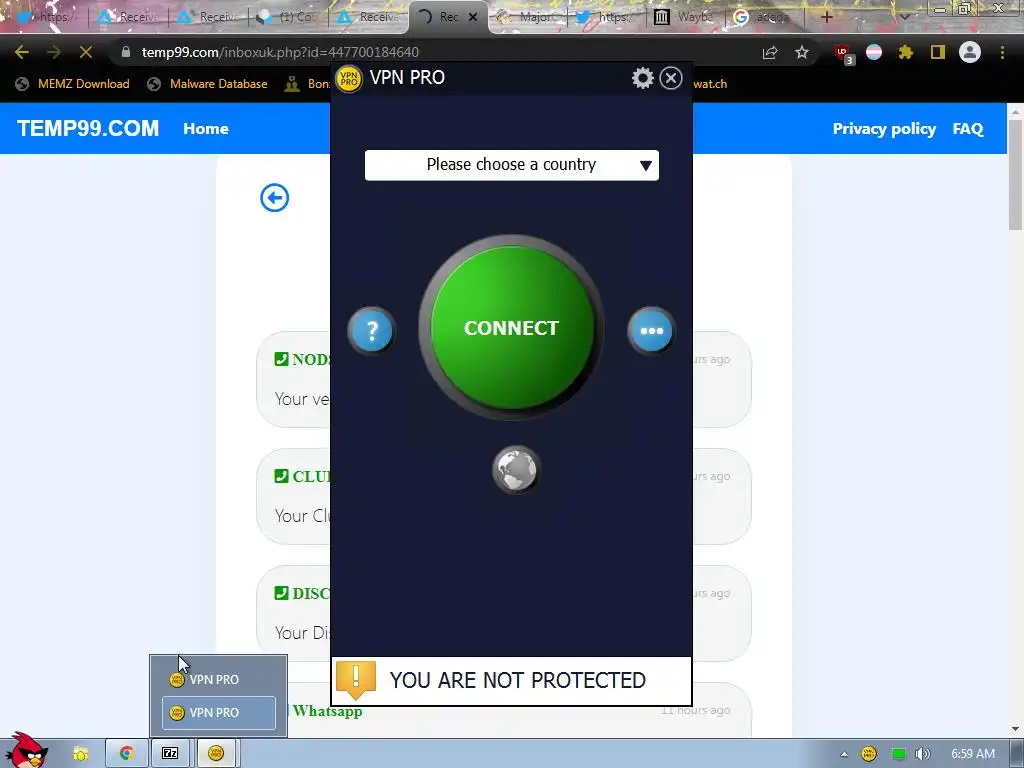Switch to Wayback Machine tab
This screenshot has width=1024, height=768.
point(686,17)
